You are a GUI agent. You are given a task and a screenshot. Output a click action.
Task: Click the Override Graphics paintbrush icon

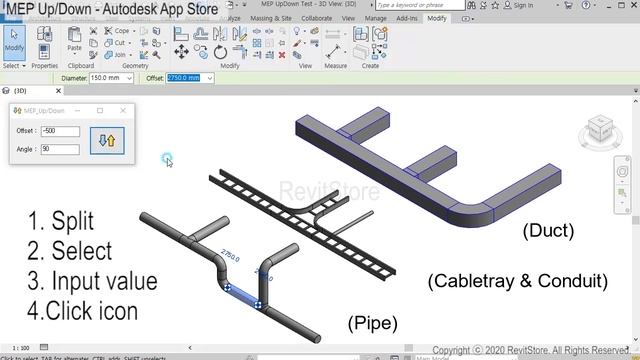coord(297,43)
